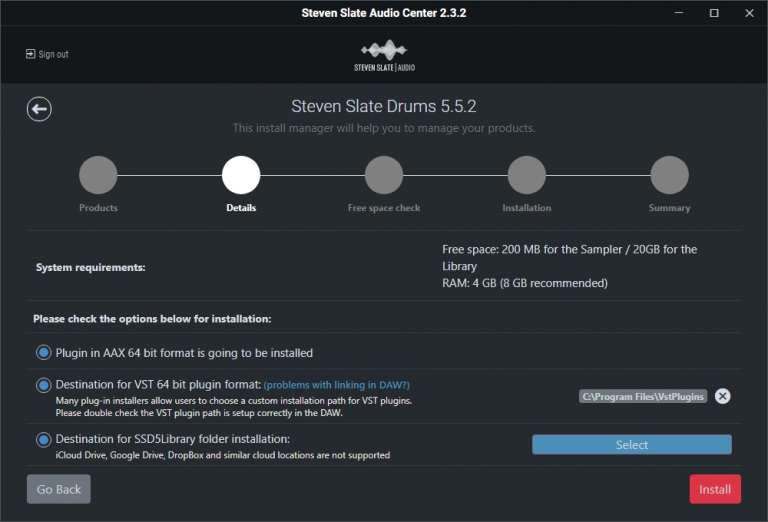Click the Details step circle

tap(241, 175)
